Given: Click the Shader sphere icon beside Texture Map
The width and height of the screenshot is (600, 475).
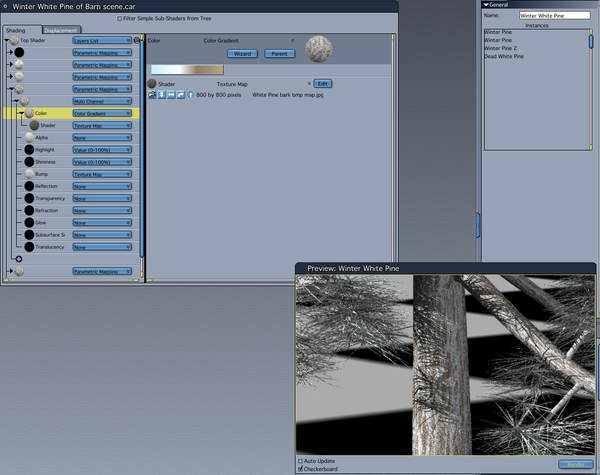Looking at the screenshot, I should pos(152,83).
